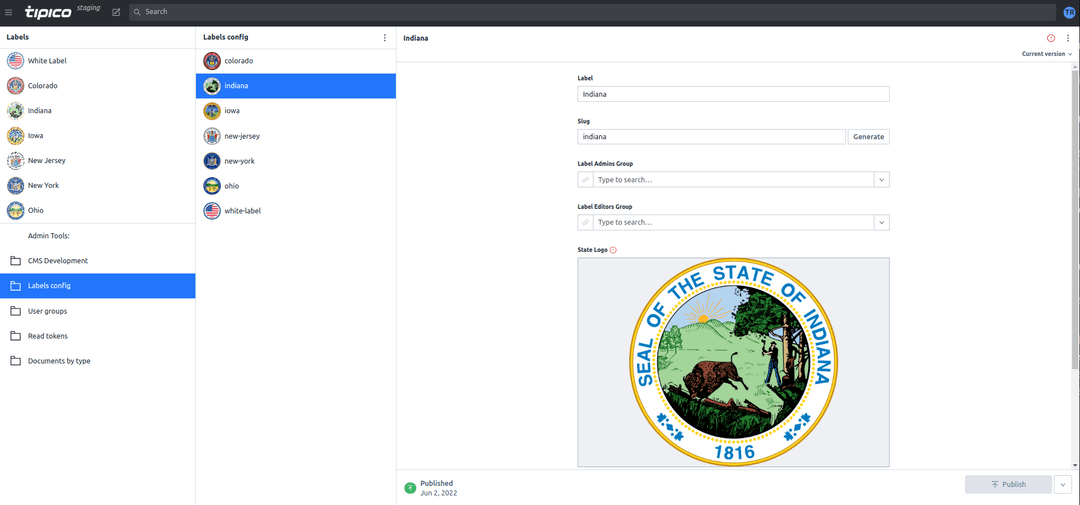This screenshot has height=505, width=1080.
Task: Click the compose new document icon
Action: point(116,12)
